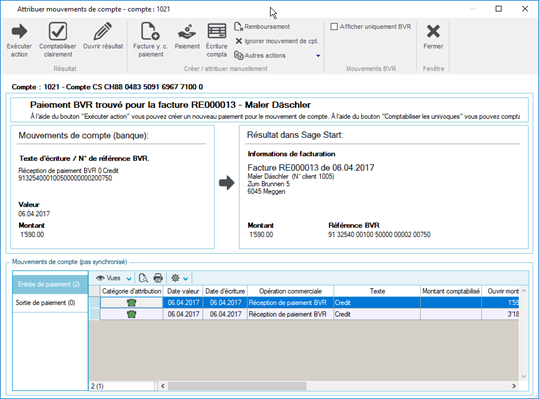Click Facture RE000013 de 06.04.2017 text
Screen dimensions: 539x399
(311, 168)
